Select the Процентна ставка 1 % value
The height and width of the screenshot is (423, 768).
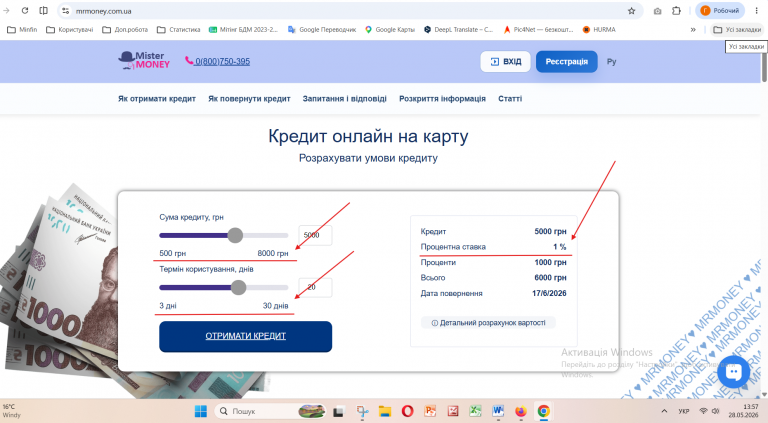(560, 247)
